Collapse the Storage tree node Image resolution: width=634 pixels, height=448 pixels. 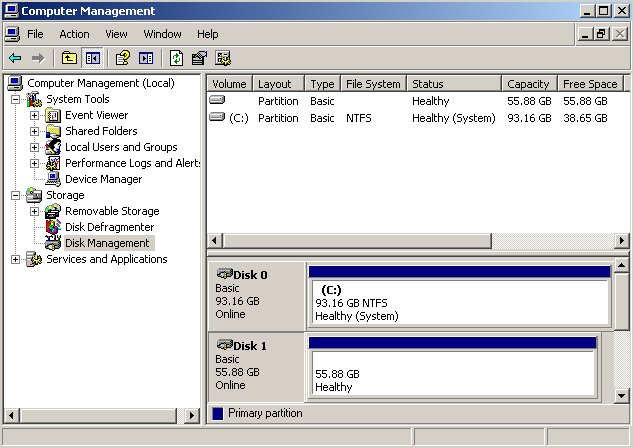coord(16,195)
